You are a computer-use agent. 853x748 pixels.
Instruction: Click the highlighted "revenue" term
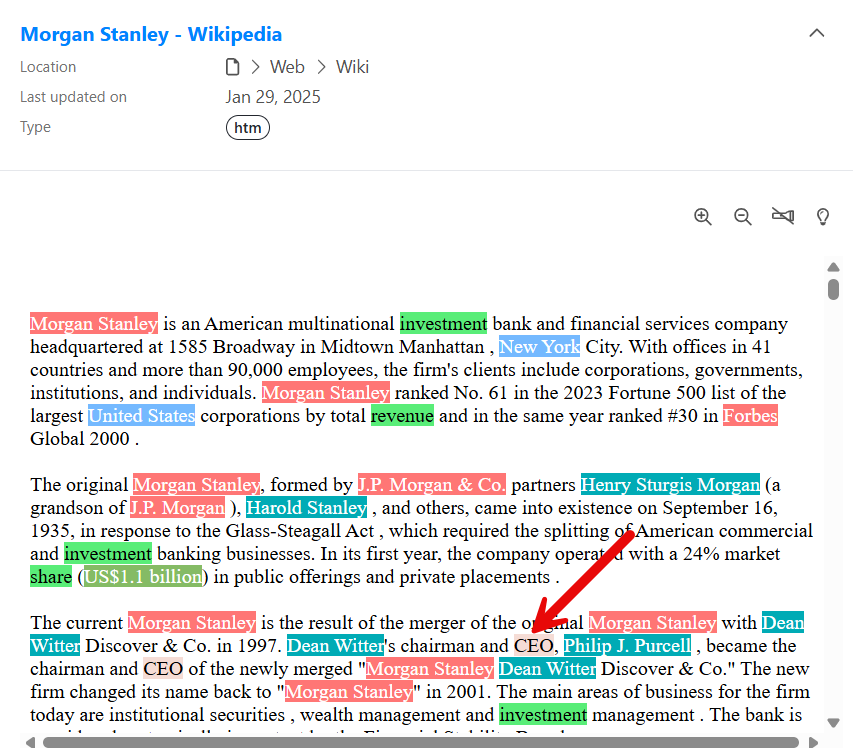pyautogui.click(x=402, y=416)
